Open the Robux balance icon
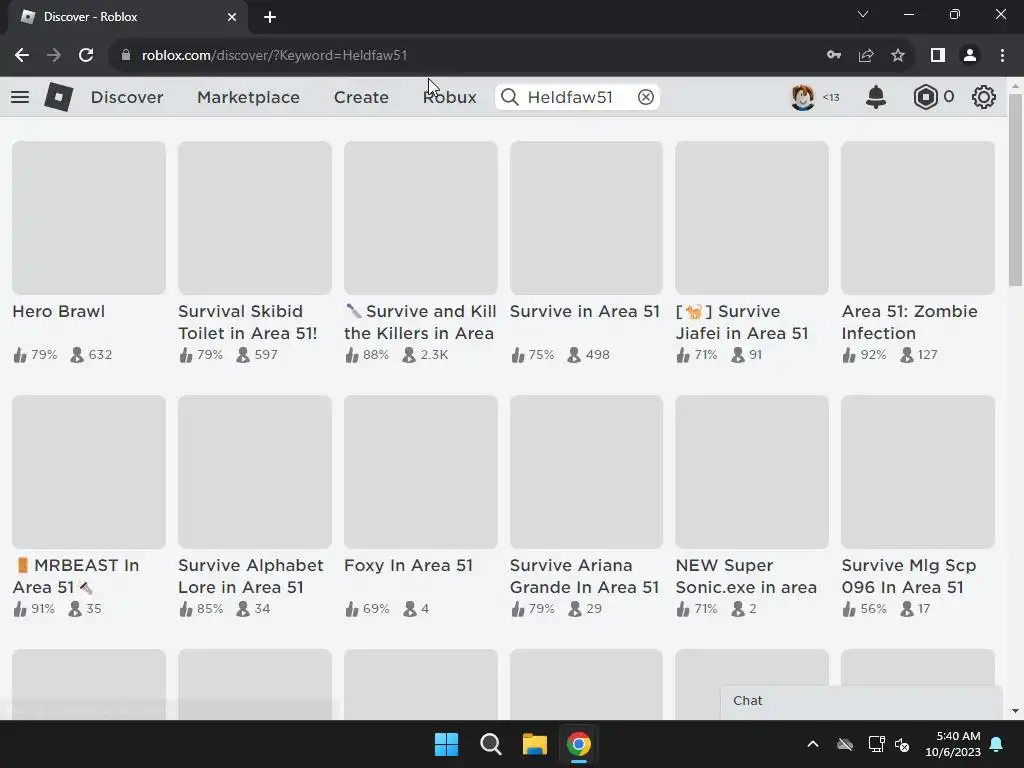Screen dimensions: 1024x768 (x=925, y=97)
